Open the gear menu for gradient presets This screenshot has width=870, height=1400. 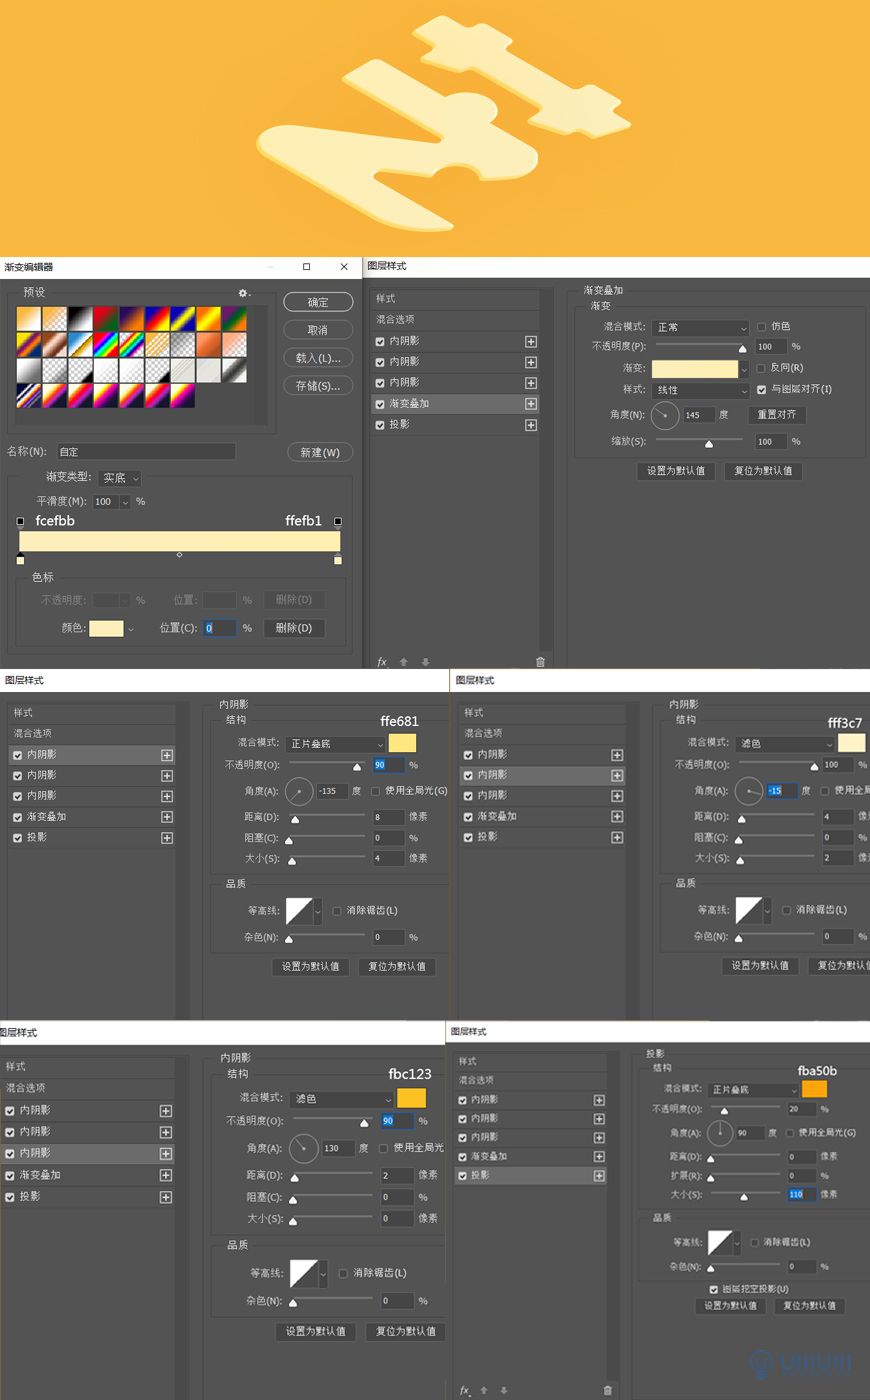point(242,293)
